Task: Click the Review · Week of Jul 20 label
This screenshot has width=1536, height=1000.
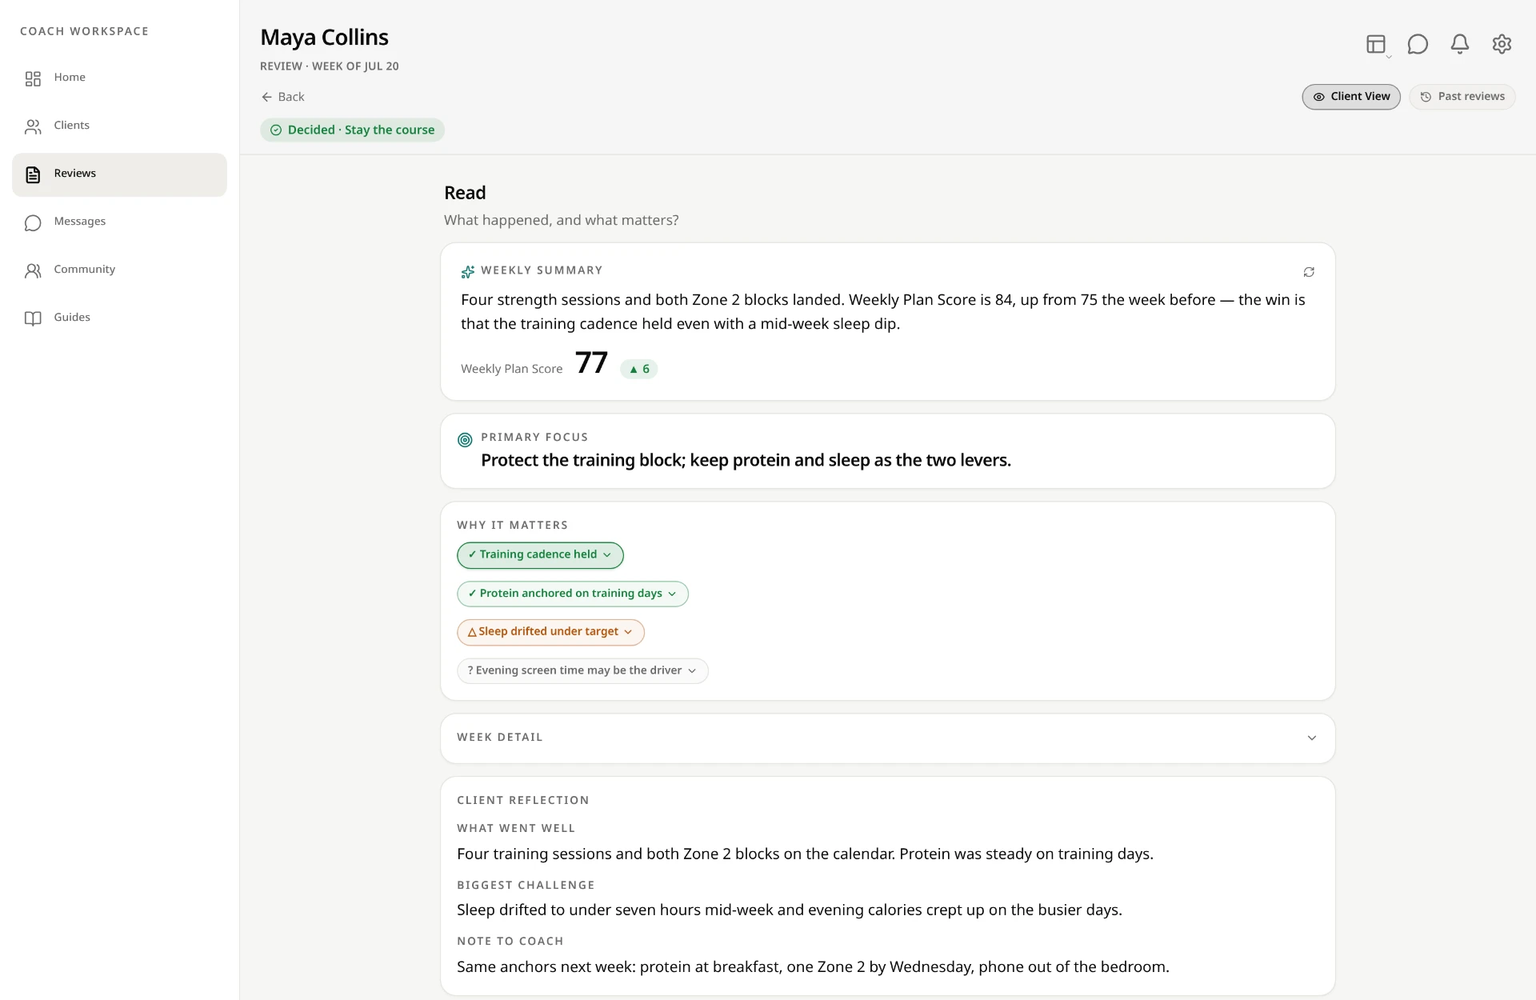Action: point(329,67)
